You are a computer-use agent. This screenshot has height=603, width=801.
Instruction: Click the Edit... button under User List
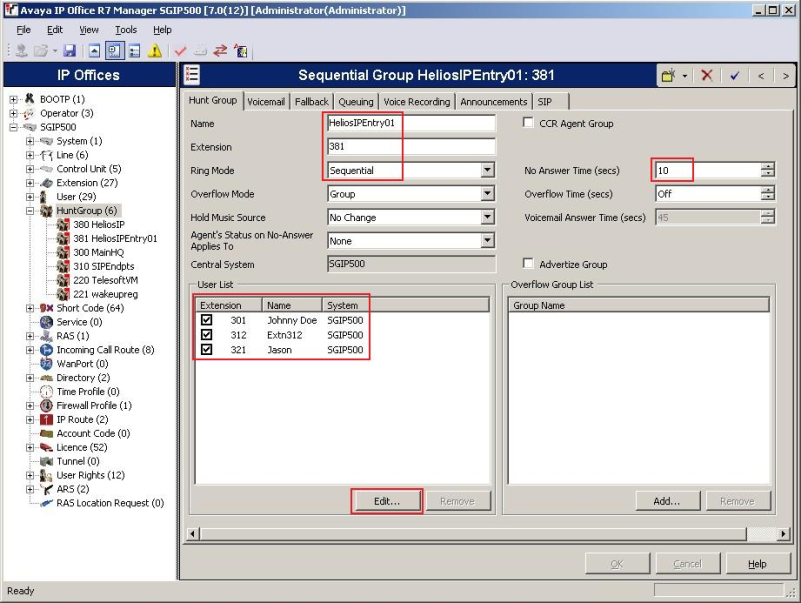coord(387,501)
